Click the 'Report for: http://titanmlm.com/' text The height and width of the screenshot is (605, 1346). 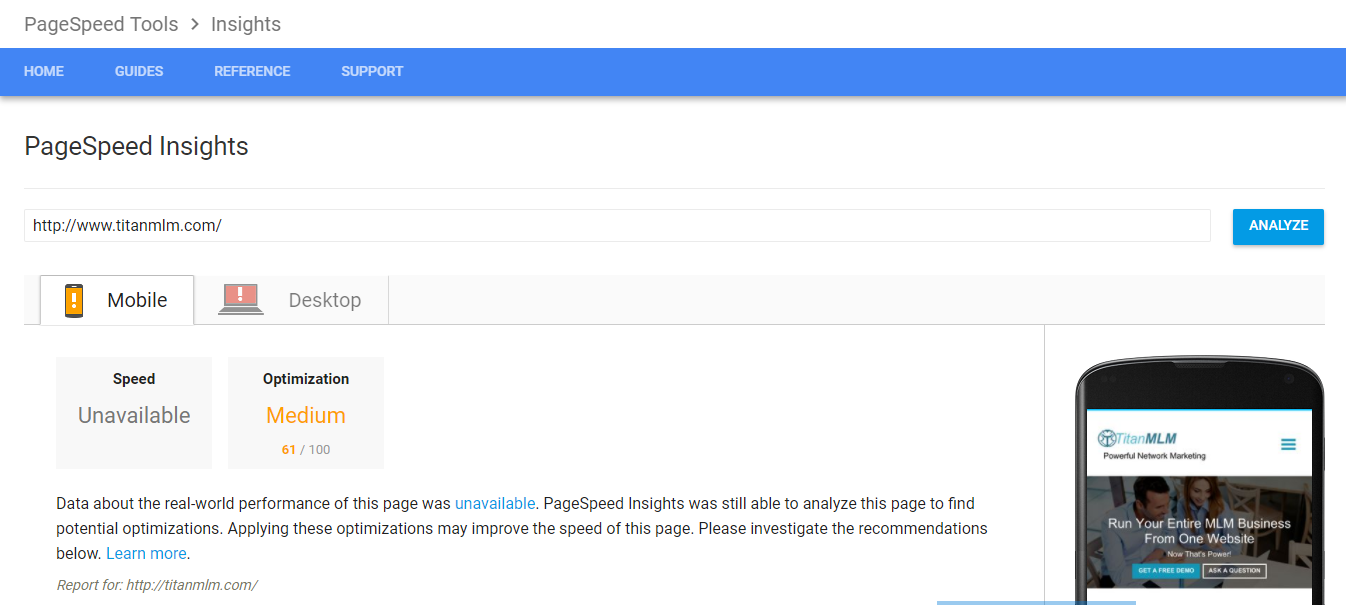[x=157, y=585]
